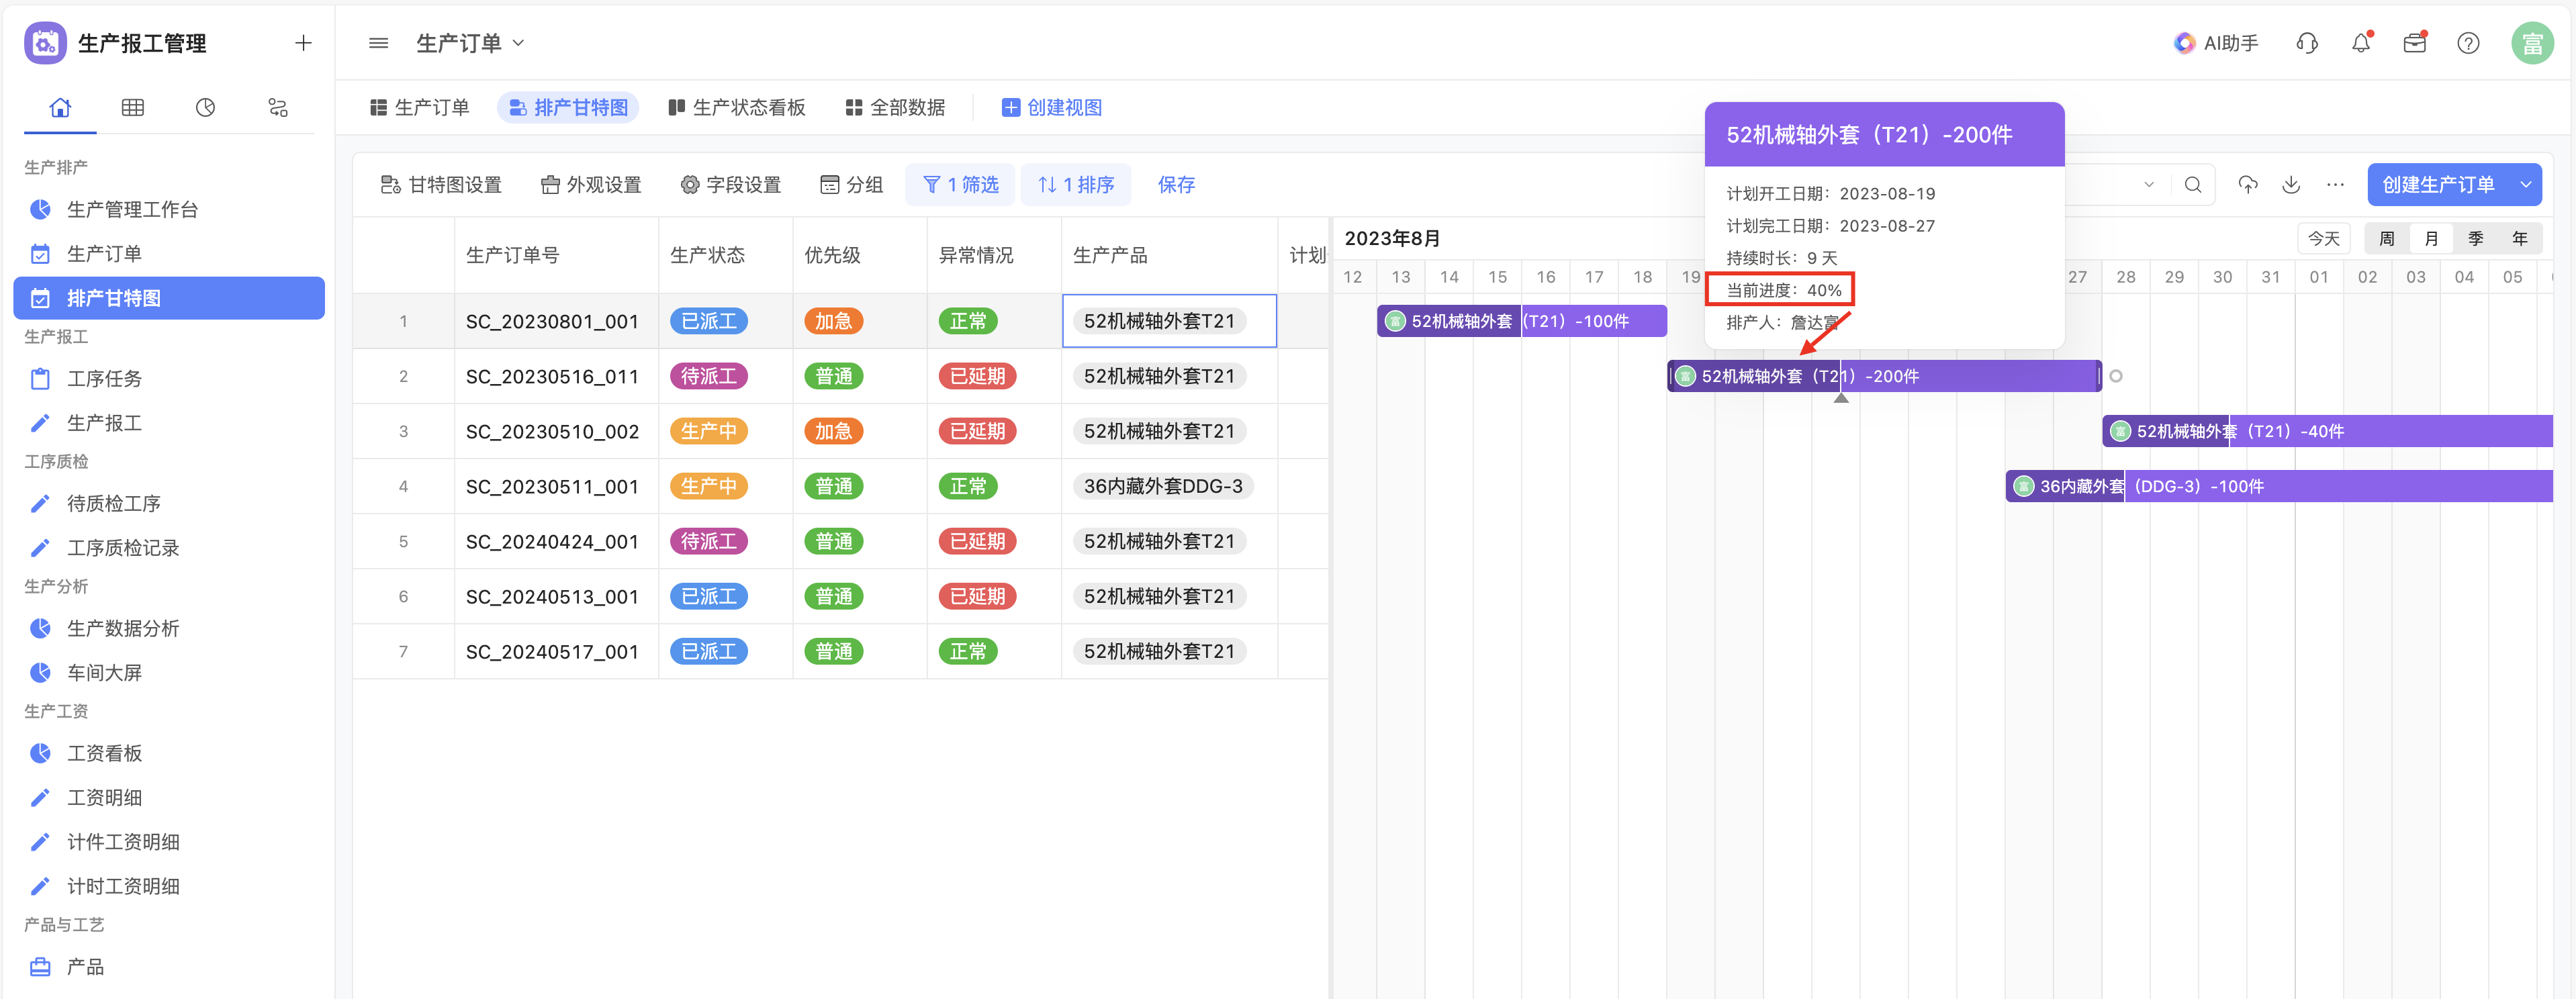The width and height of the screenshot is (2576, 999).
Task: Collapse sidebar with the hamburger menu icon
Action: (378, 43)
